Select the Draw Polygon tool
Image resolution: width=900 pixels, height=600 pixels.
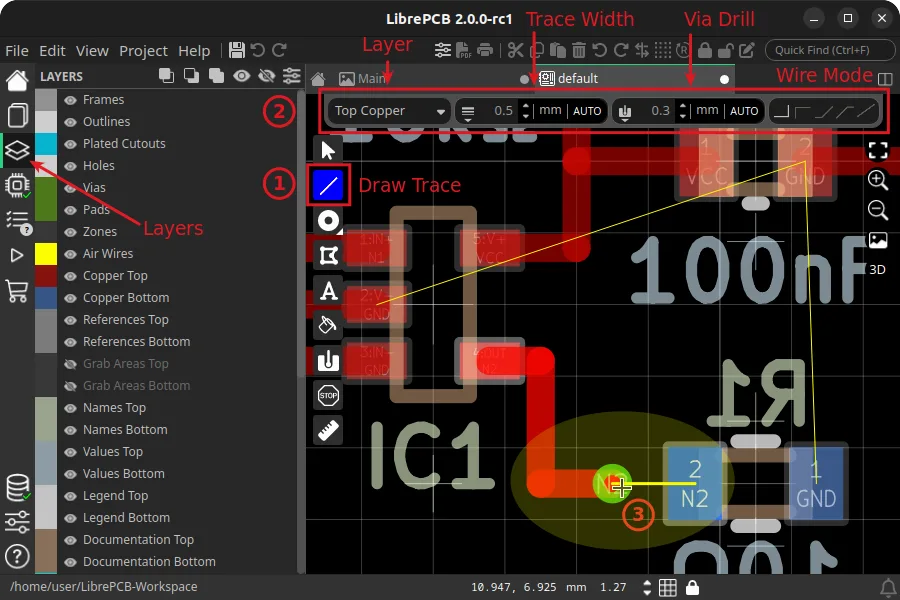328,256
